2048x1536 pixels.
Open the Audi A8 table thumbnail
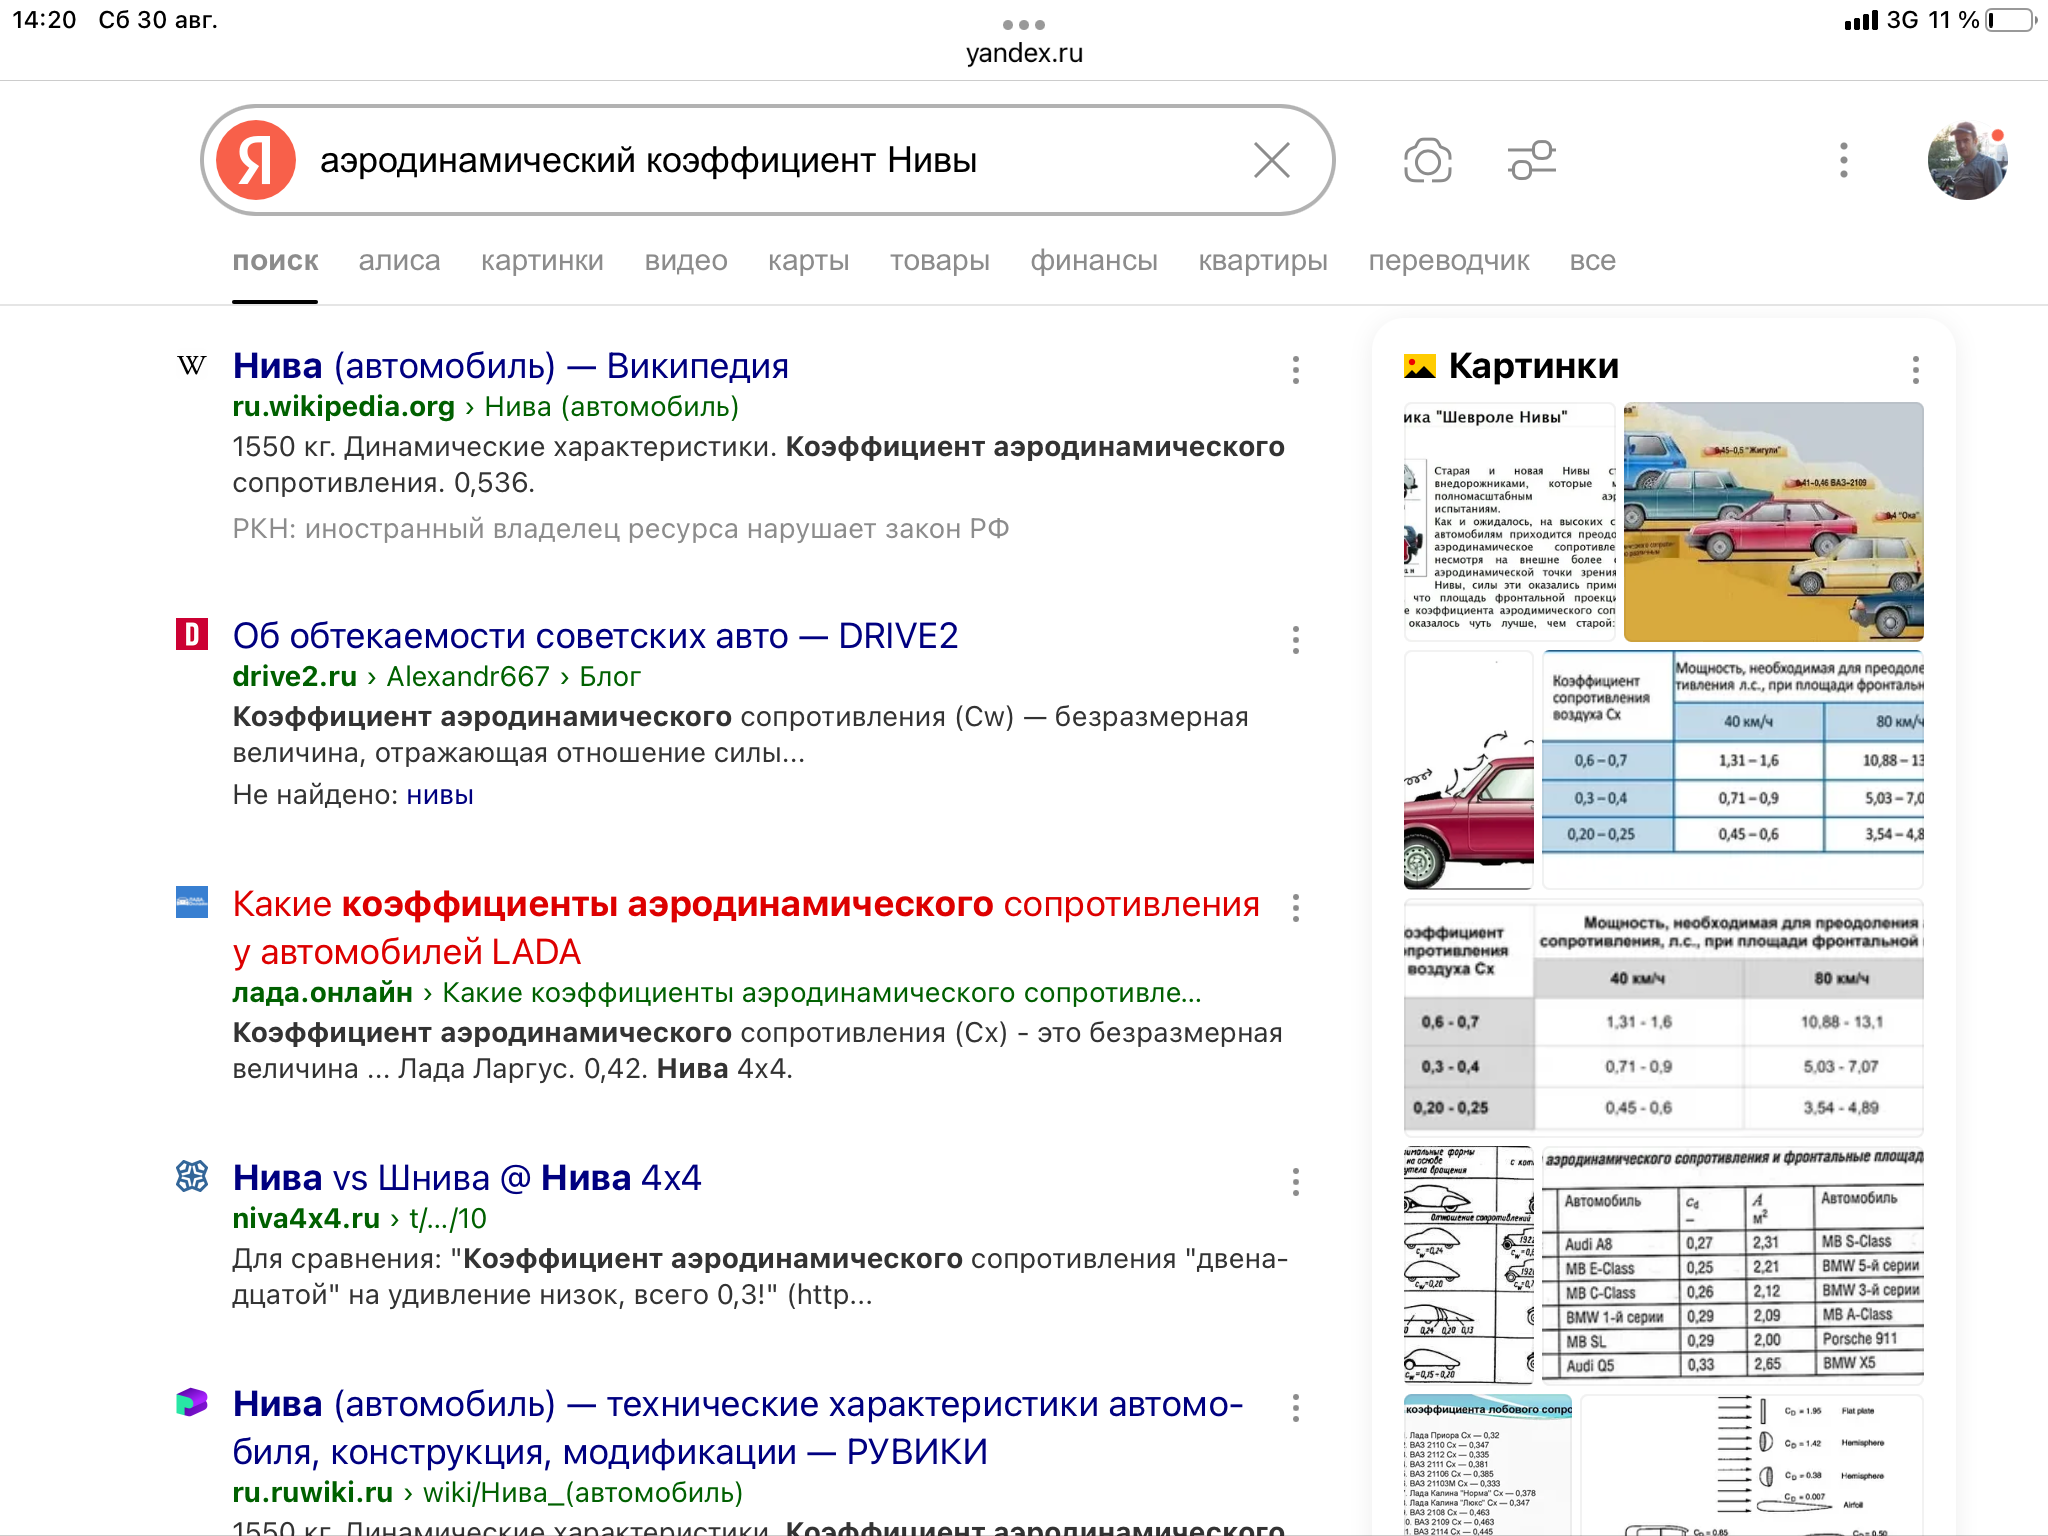(x=1732, y=1265)
